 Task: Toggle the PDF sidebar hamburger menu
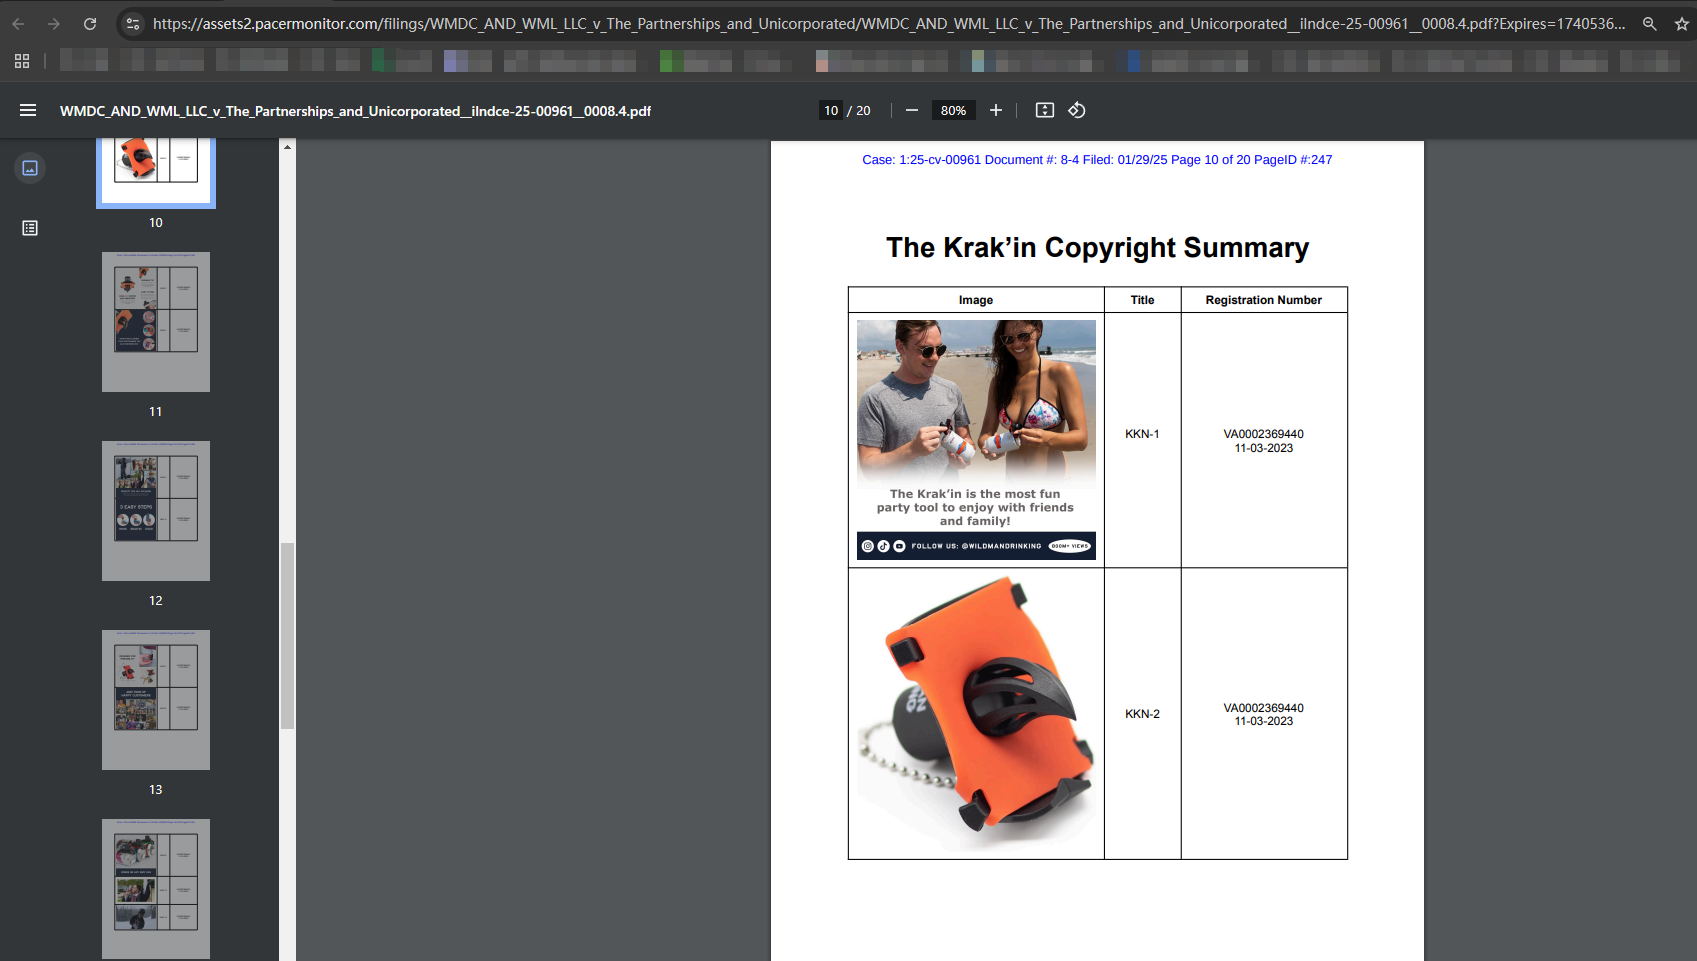click(28, 110)
